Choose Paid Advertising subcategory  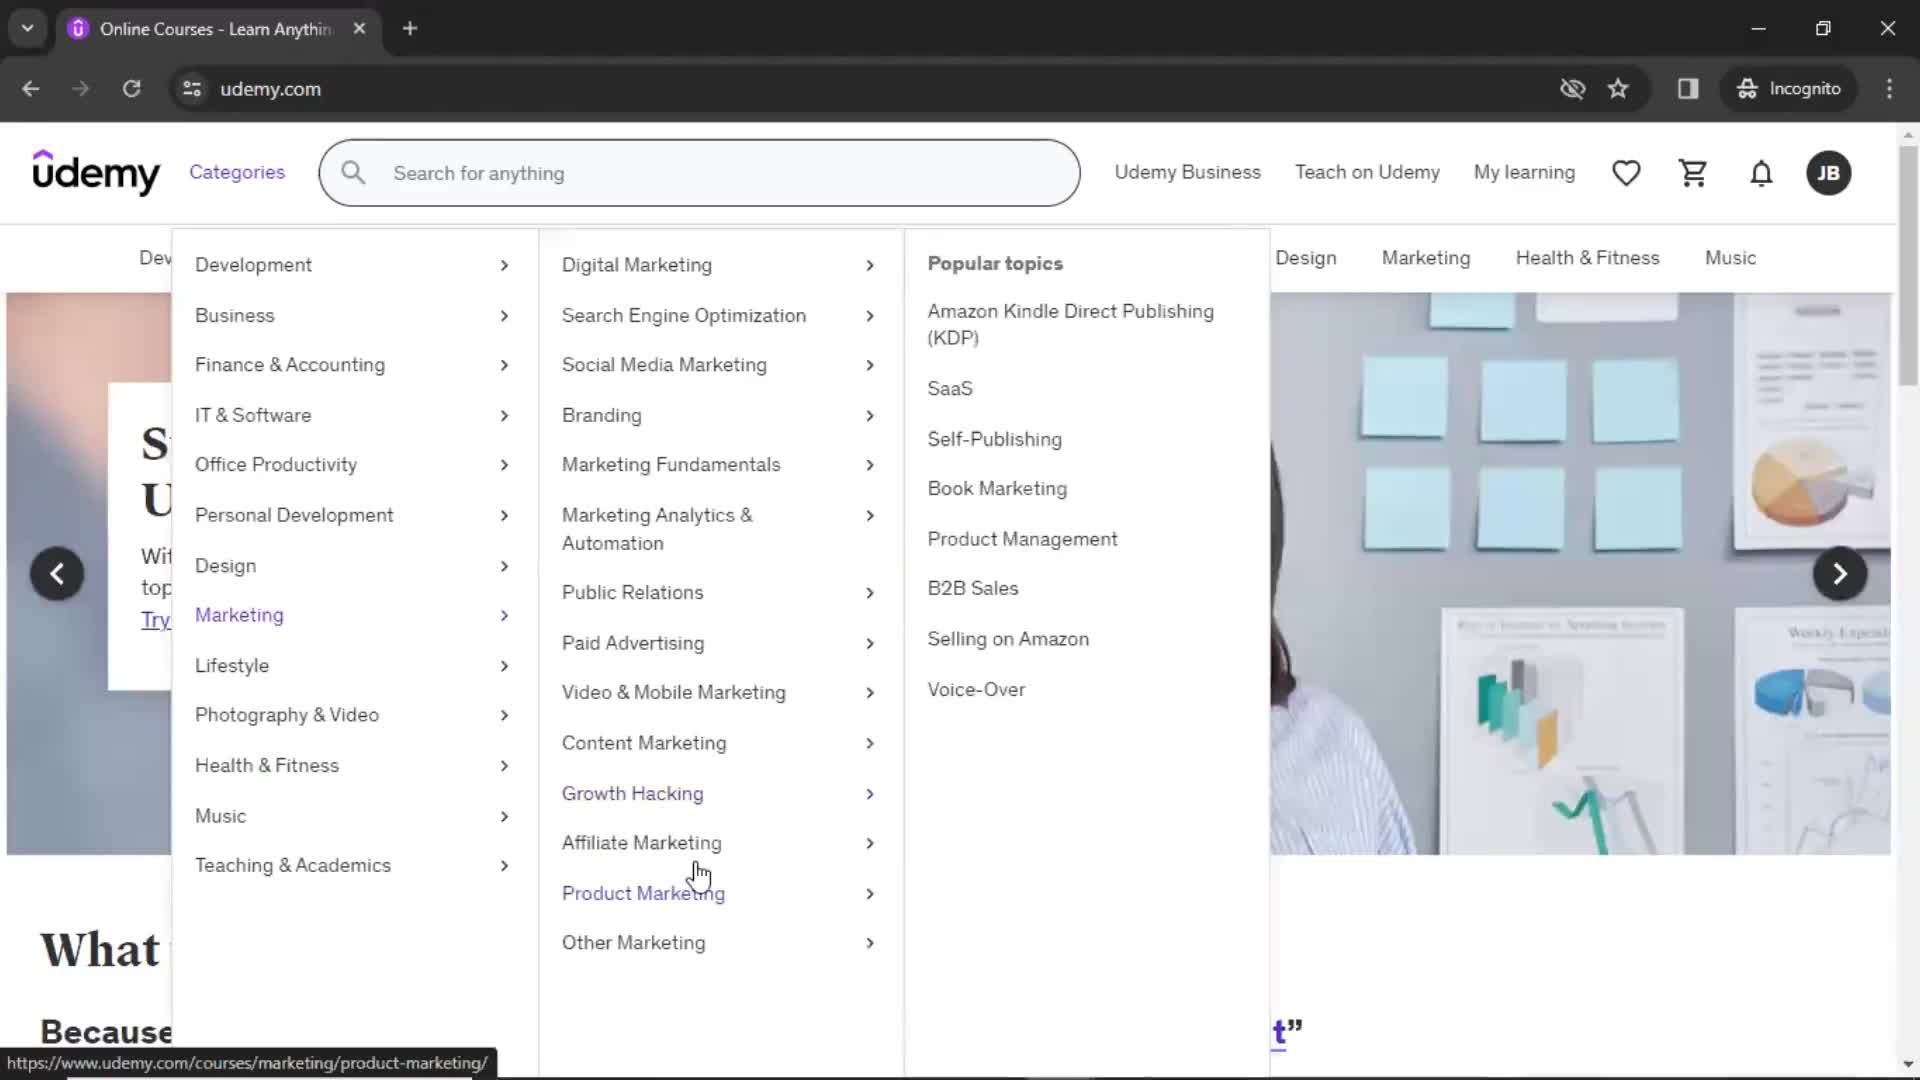(633, 643)
